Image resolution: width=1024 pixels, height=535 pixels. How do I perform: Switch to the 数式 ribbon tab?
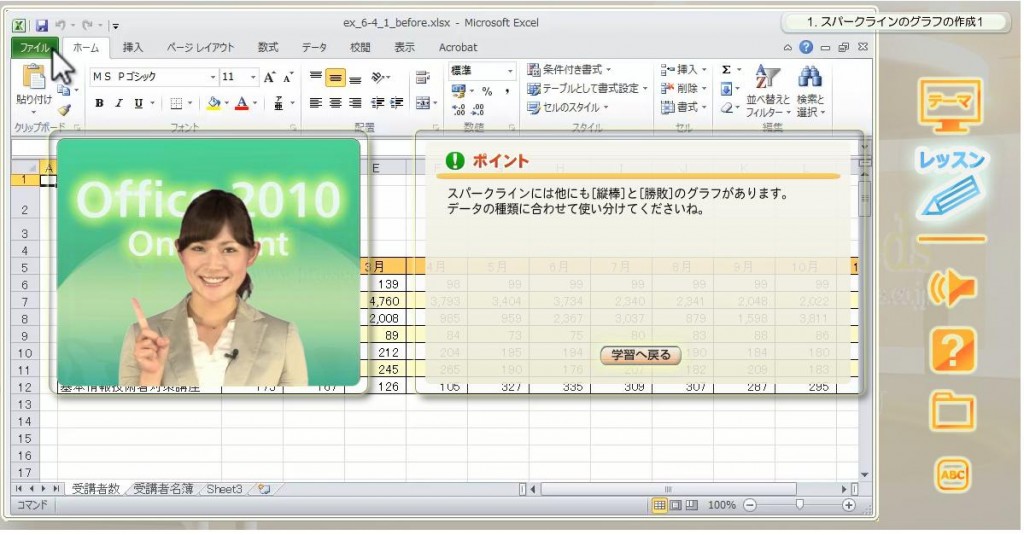[268, 48]
